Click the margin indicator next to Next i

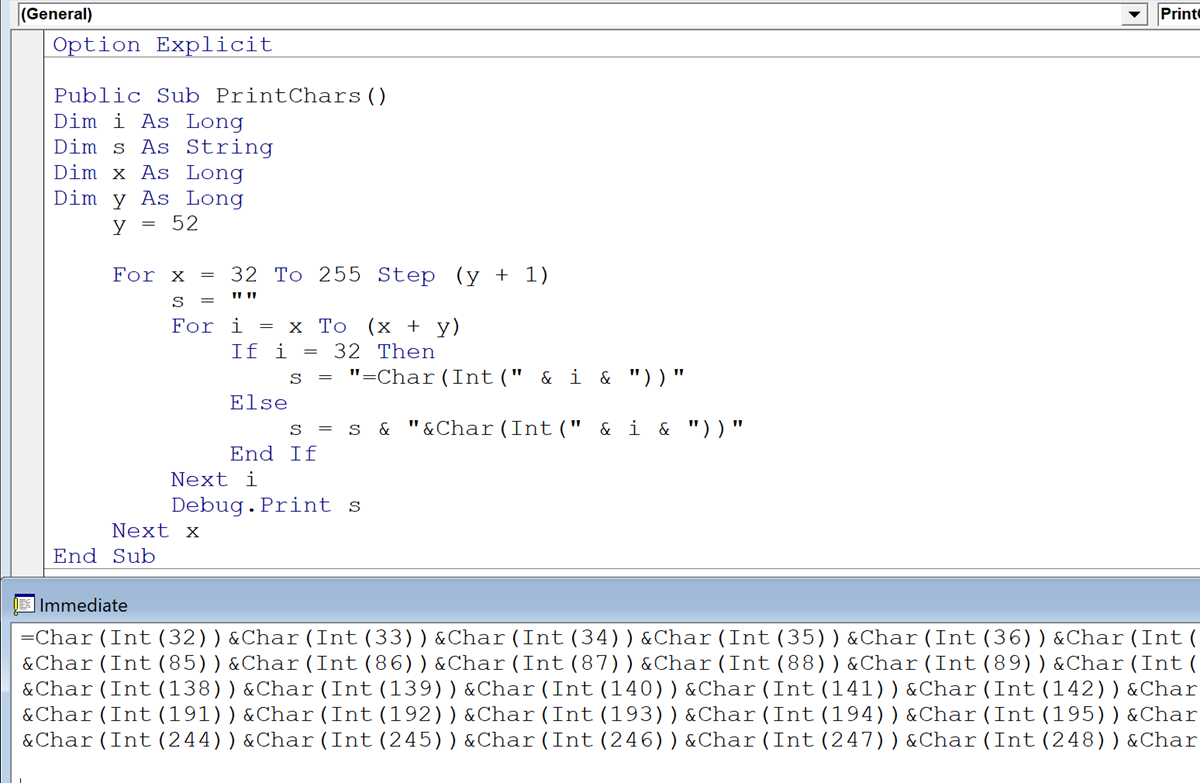[25, 479]
